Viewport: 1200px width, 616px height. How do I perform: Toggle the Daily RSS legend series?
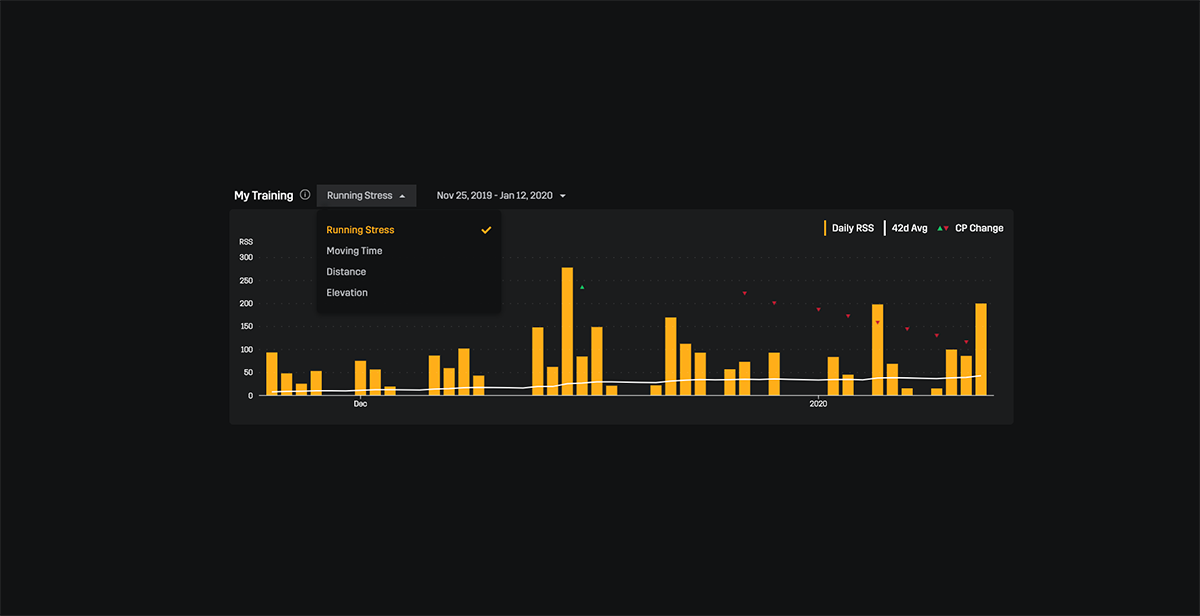tap(852, 228)
